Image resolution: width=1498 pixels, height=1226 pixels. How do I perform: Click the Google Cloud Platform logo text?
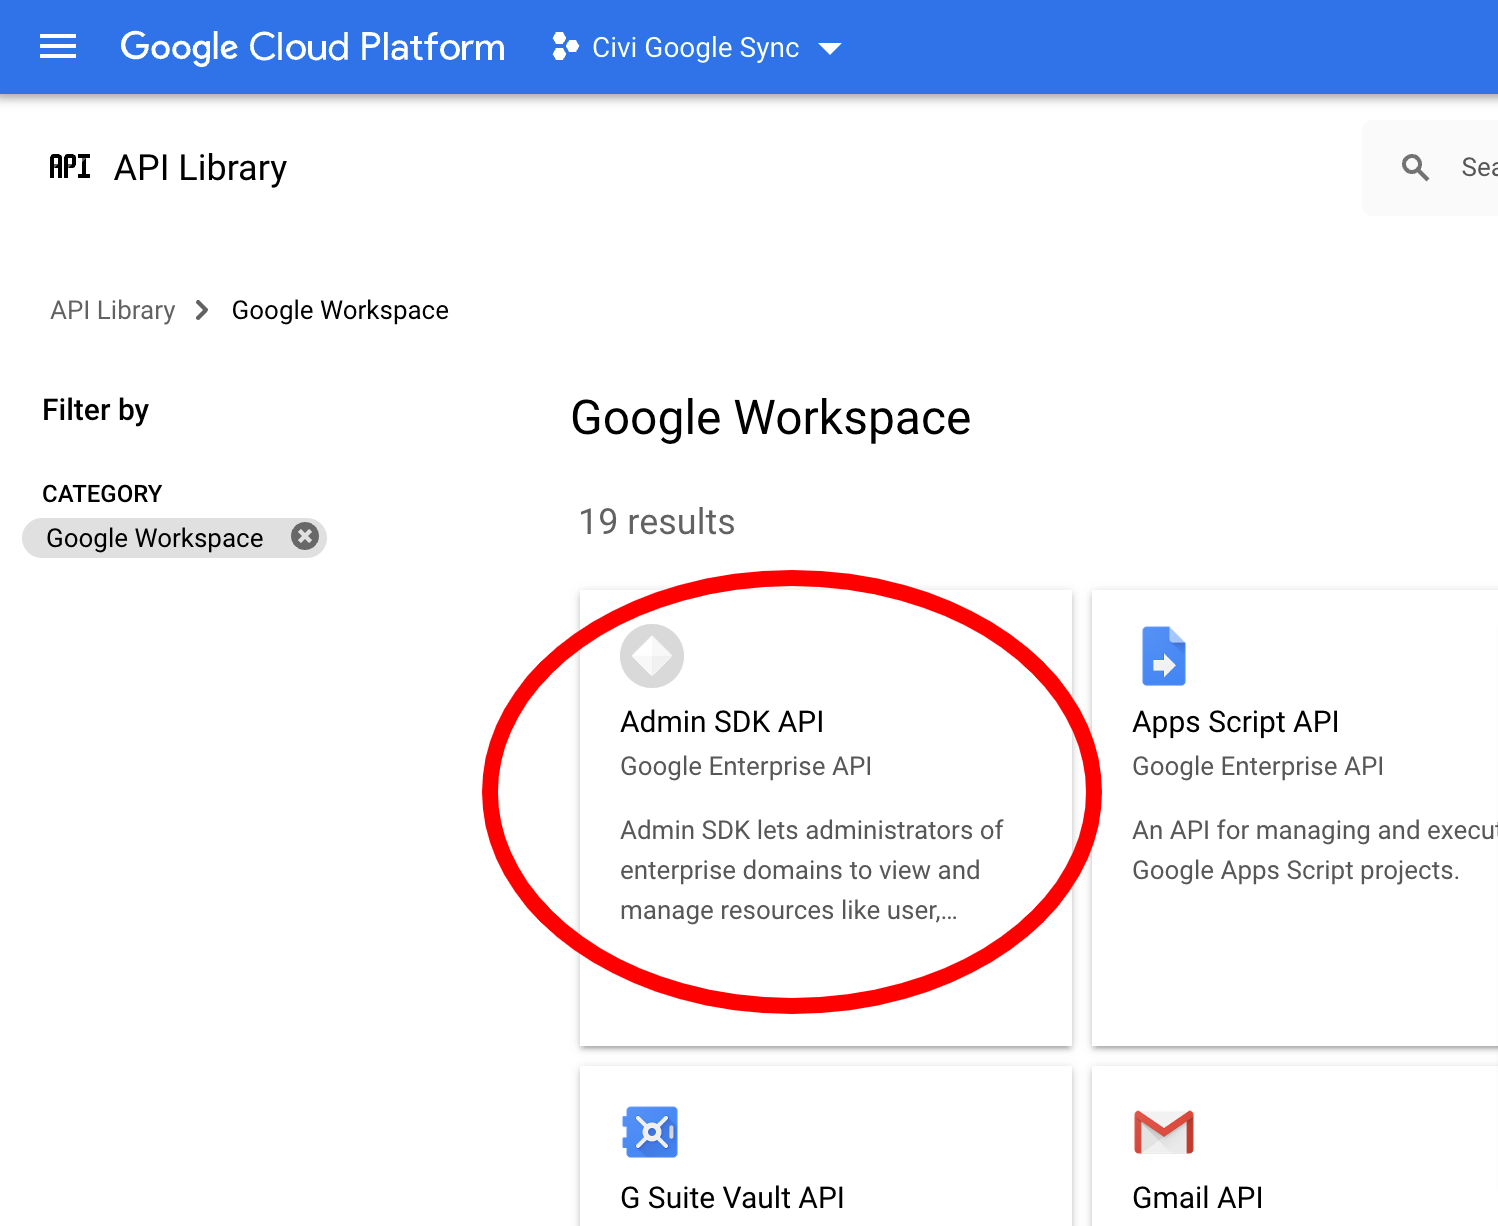312,47
